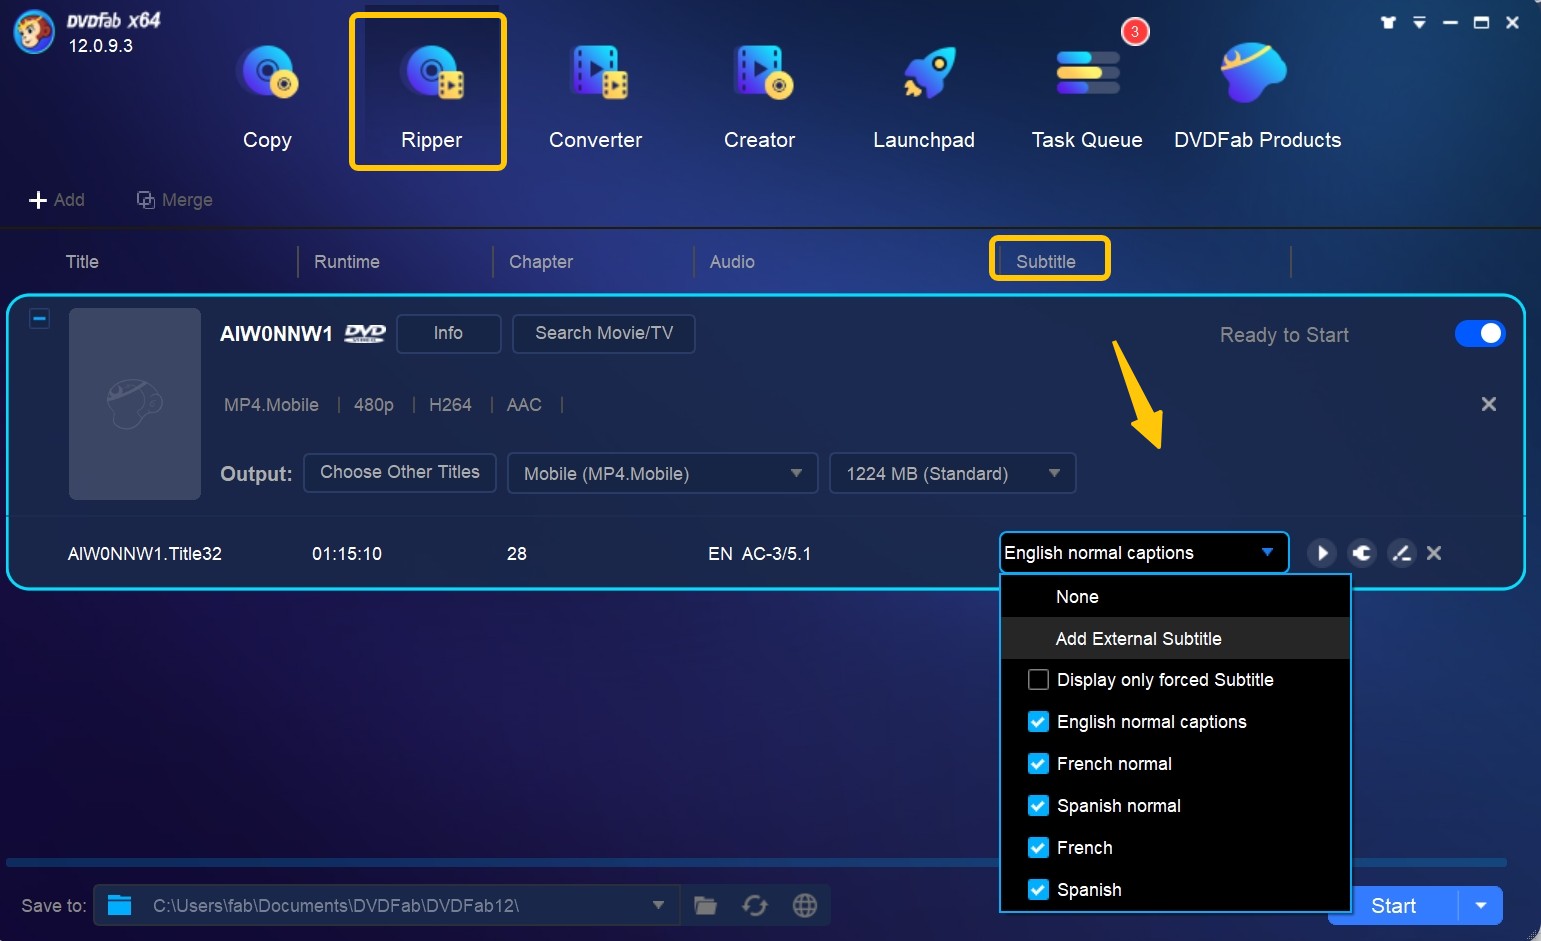
Task: Click the AIW0NNW1.Title32 title name
Action: tap(145, 554)
